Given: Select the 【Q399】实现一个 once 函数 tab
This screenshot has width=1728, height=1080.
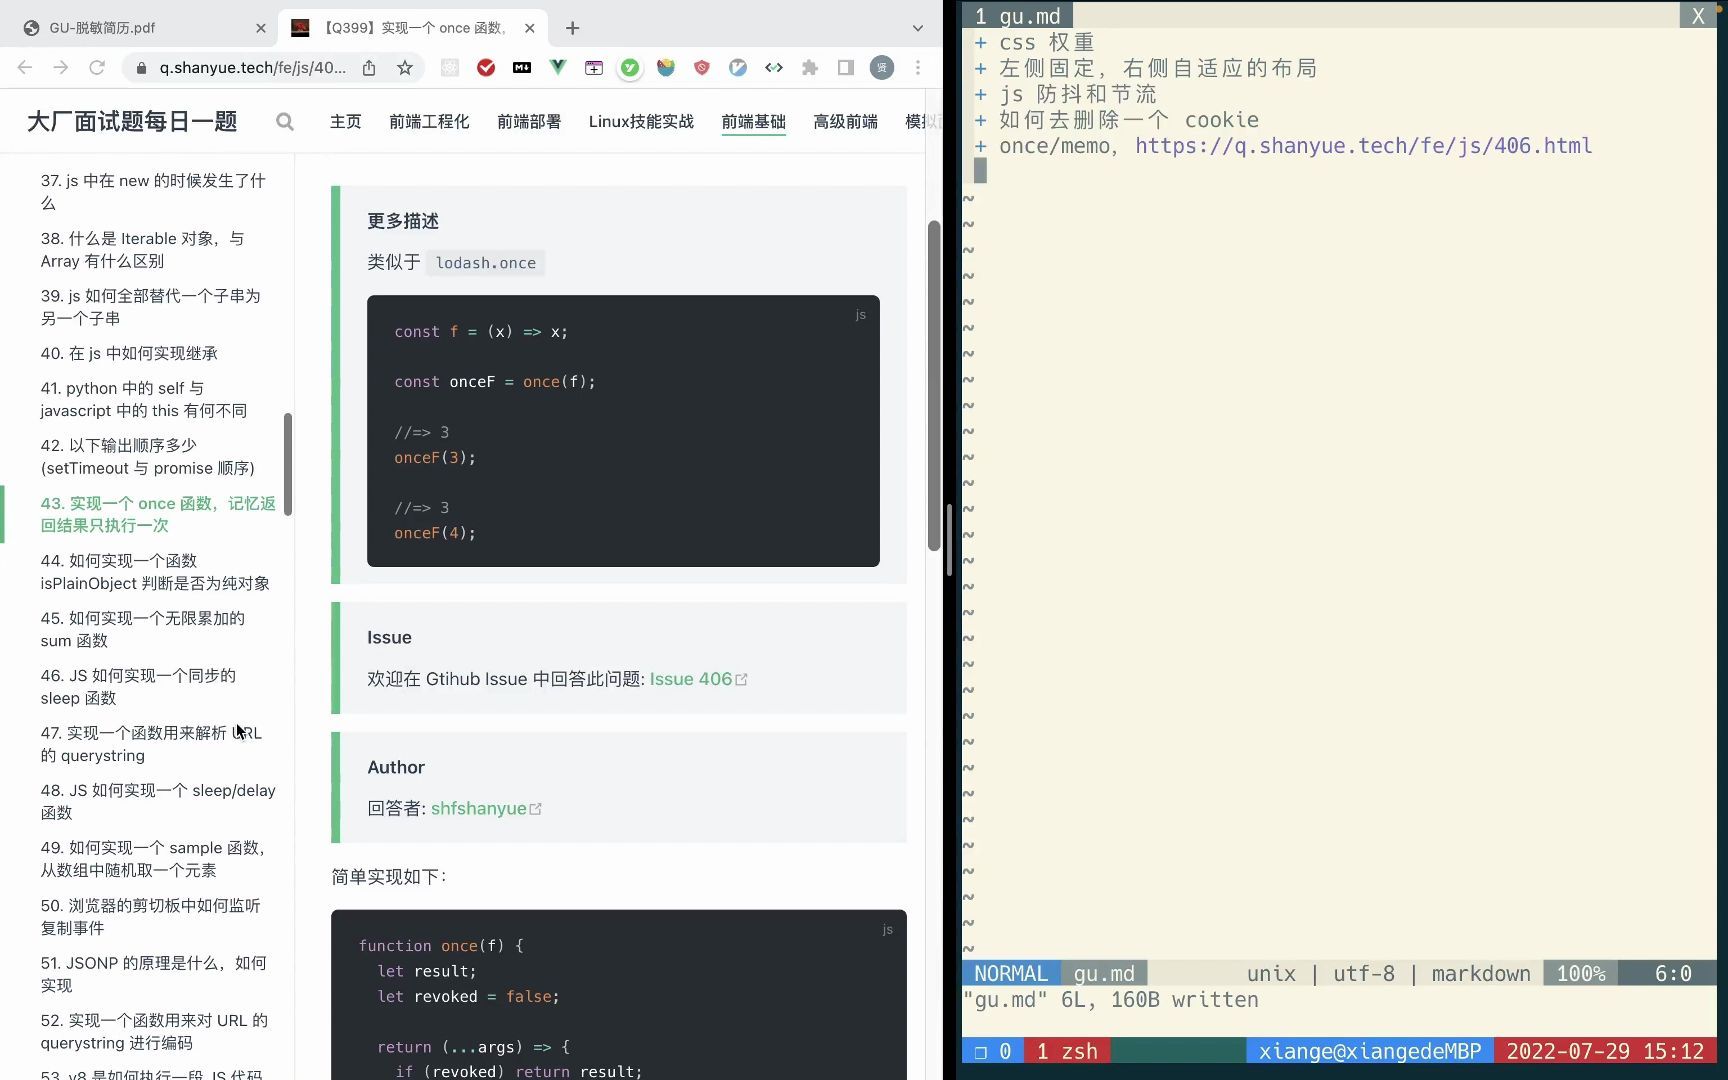Looking at the screenshot, I should pos(412,28).
